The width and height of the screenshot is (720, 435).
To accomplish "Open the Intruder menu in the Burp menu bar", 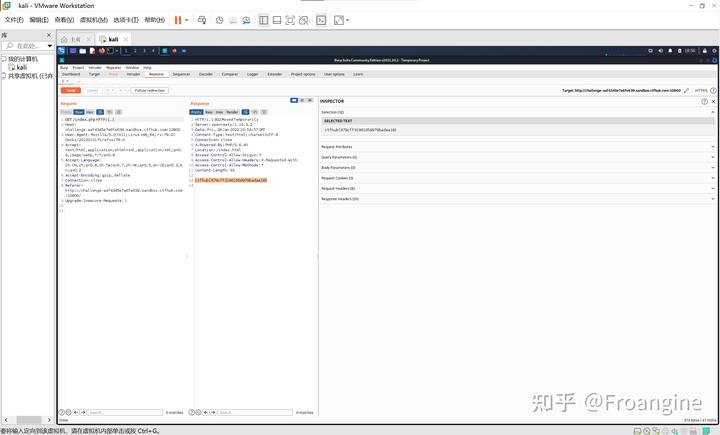I will (x=95, y=68).
